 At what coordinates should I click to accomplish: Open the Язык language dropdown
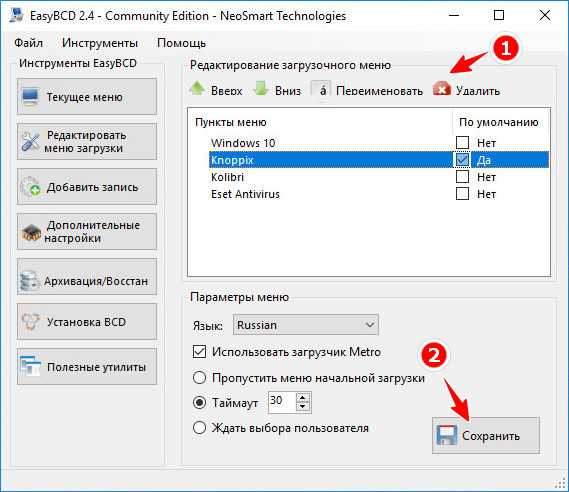(306, 325)
